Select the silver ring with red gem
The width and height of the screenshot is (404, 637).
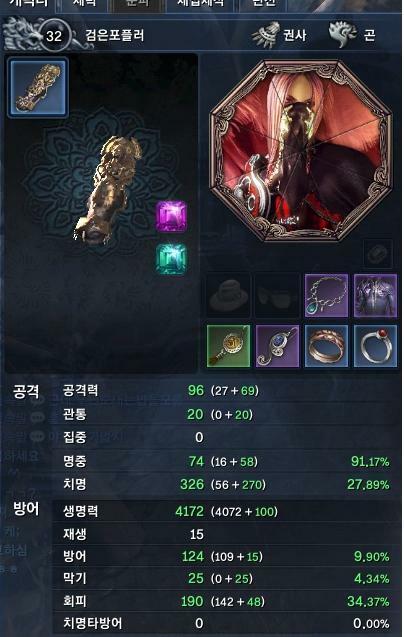[x=376, y=346]
